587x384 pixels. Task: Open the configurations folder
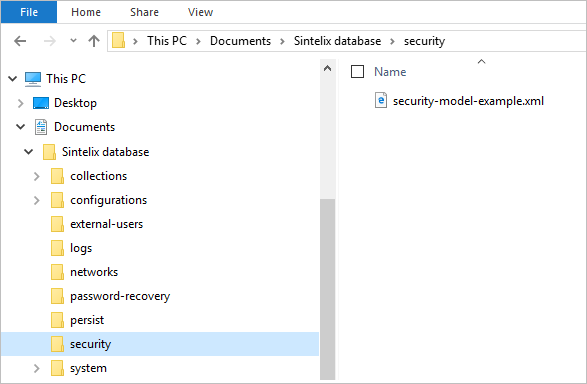click(109, 200)
